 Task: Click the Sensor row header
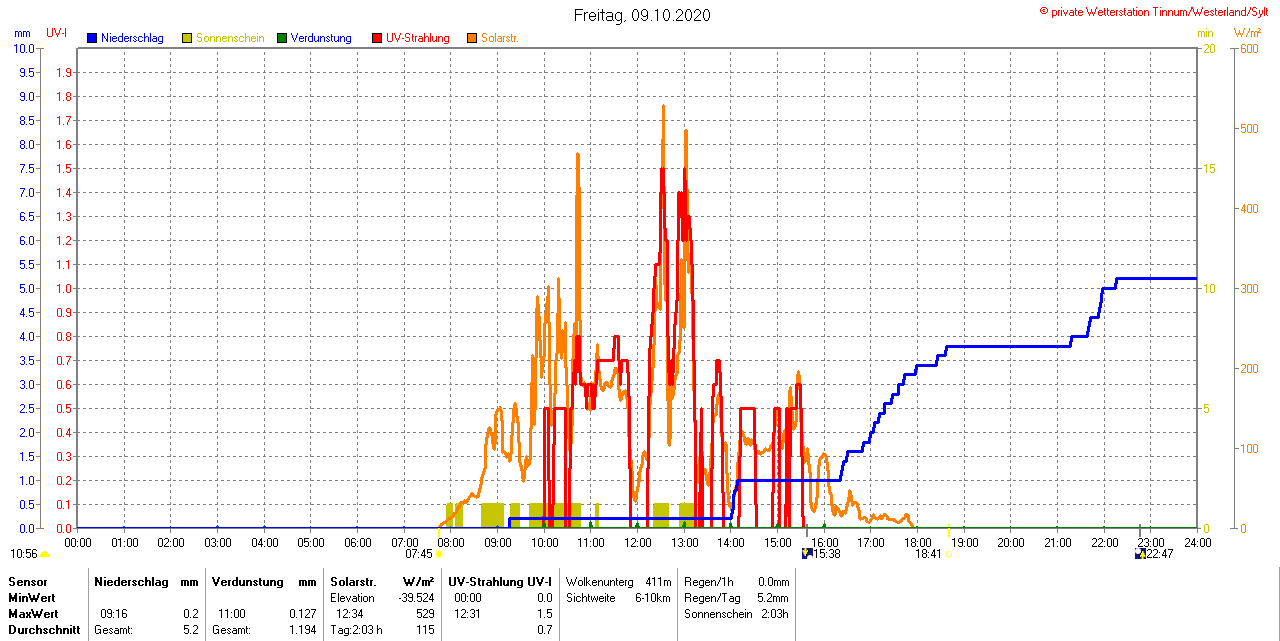pos(28,582)
